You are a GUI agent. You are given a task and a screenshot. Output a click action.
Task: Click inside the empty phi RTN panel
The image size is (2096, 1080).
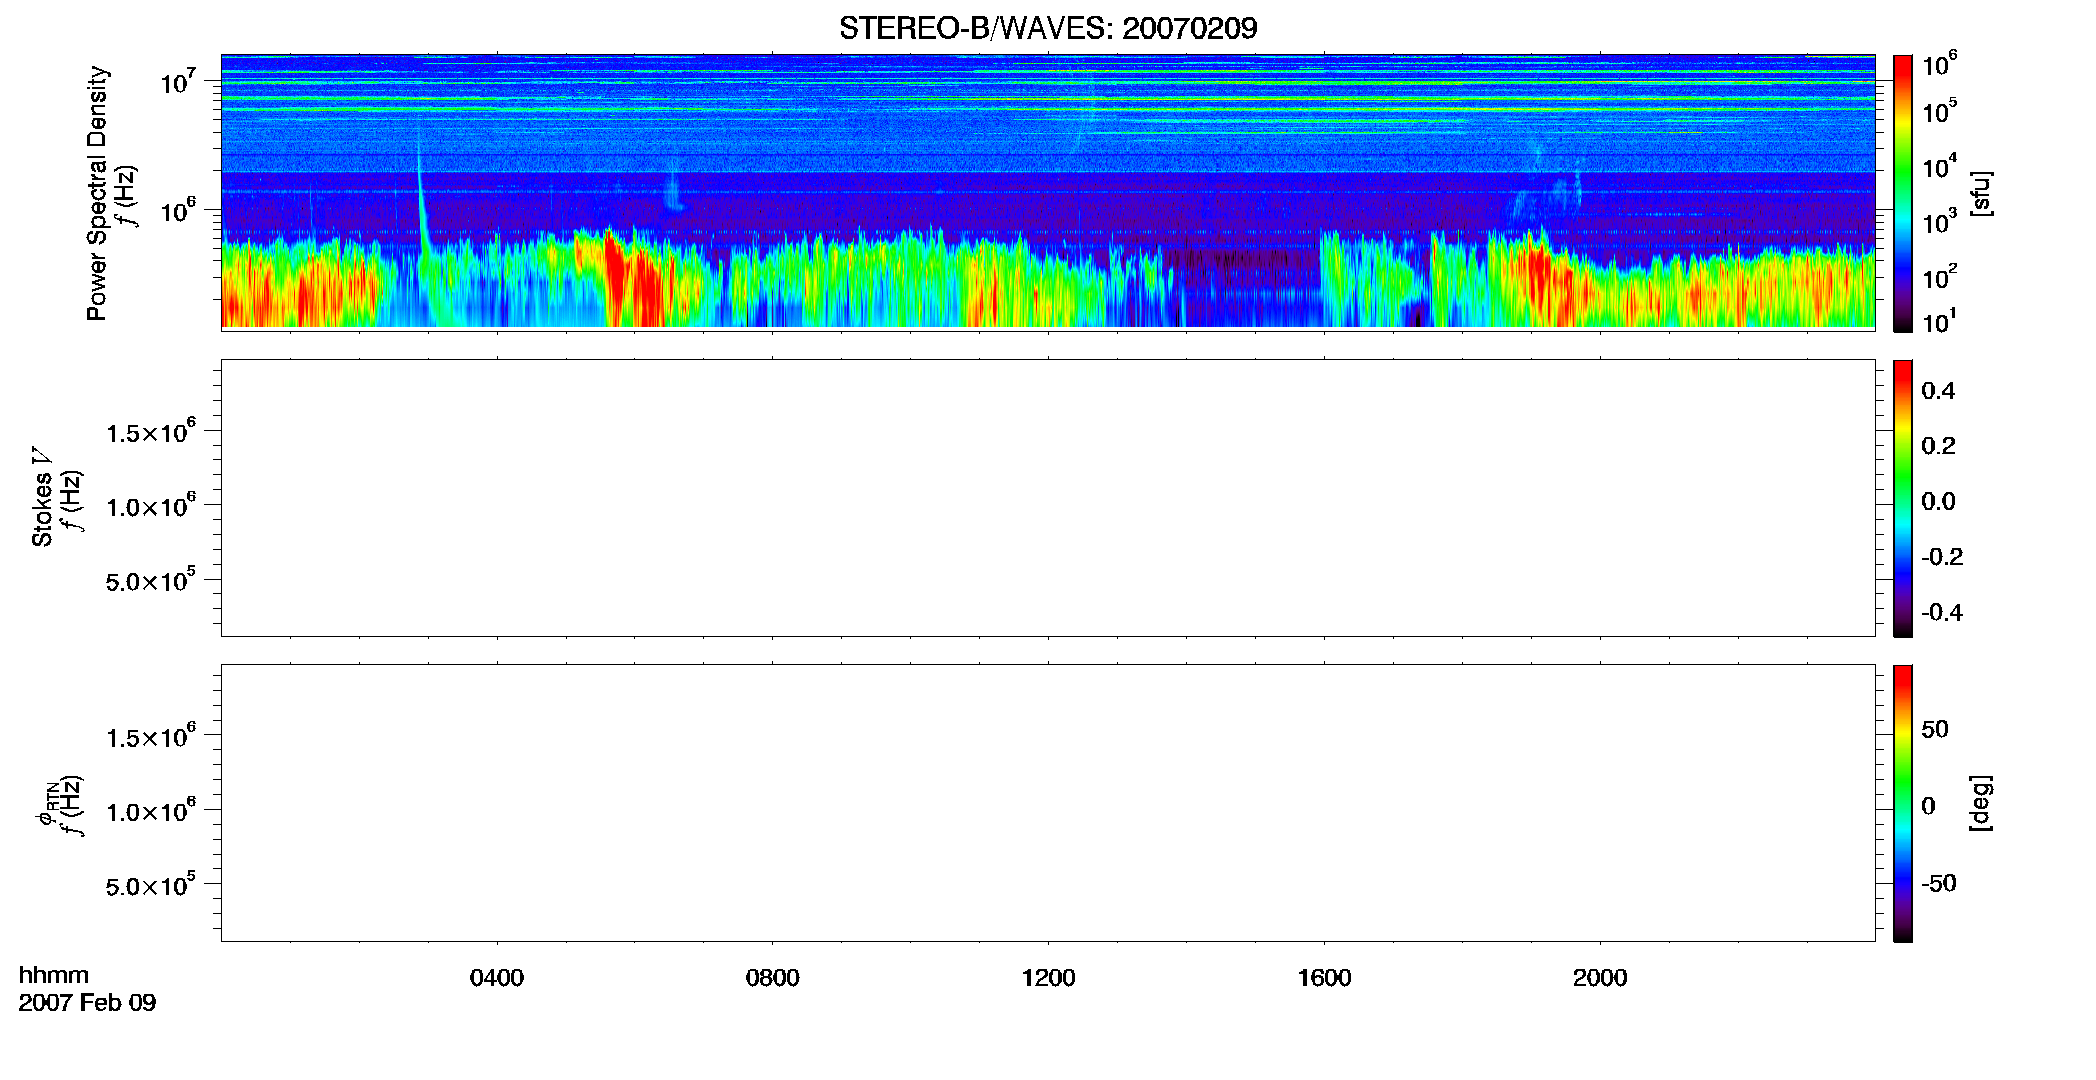[x=1048, y=803]
